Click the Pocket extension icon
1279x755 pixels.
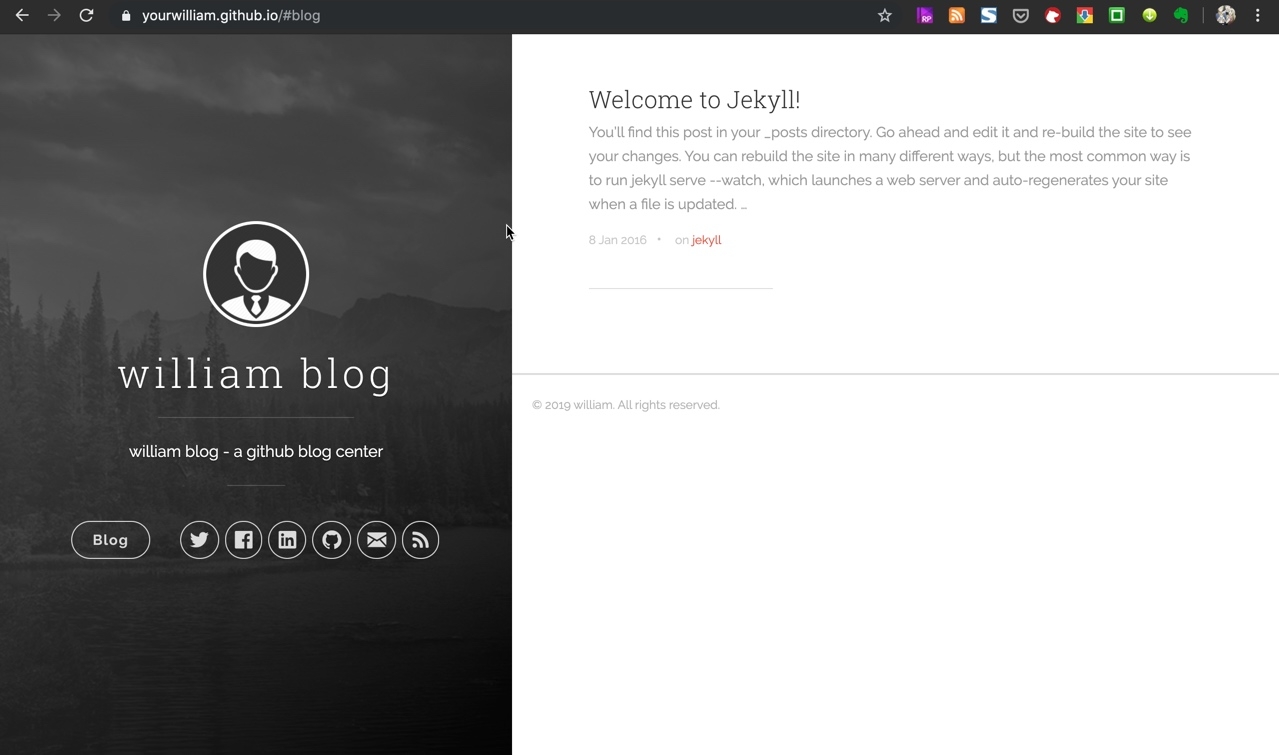[1020, 16]
